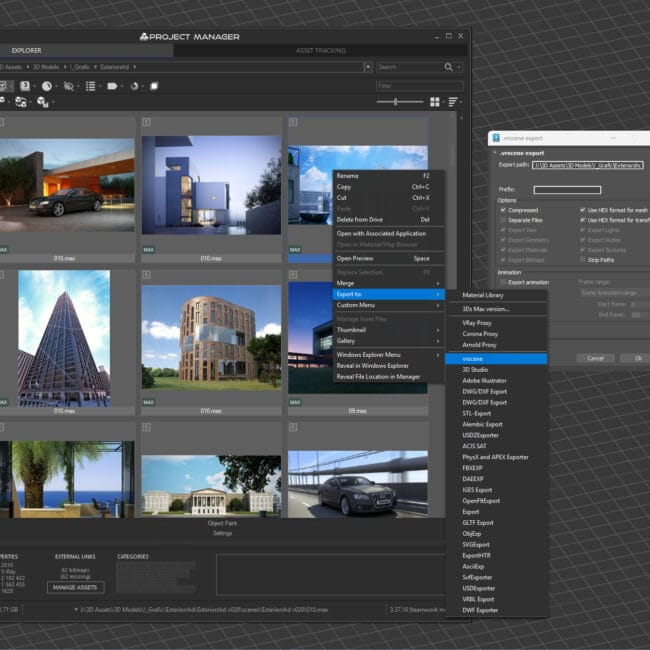This screenshot has height=650, width=650.
Task: Click the sort order lines icon
Action: pyautogui.click(x=453, y=102)
